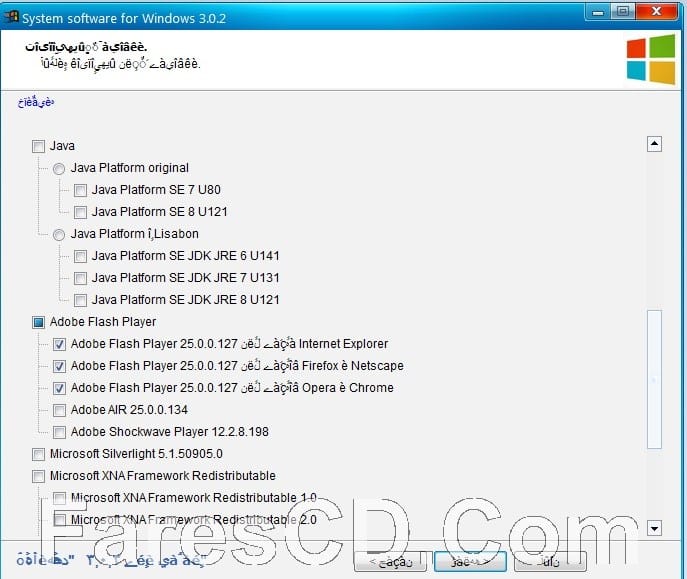Viewport: 687px width, 579px height.
Task: Click the blue link below the header
Action: pos(36,102)
